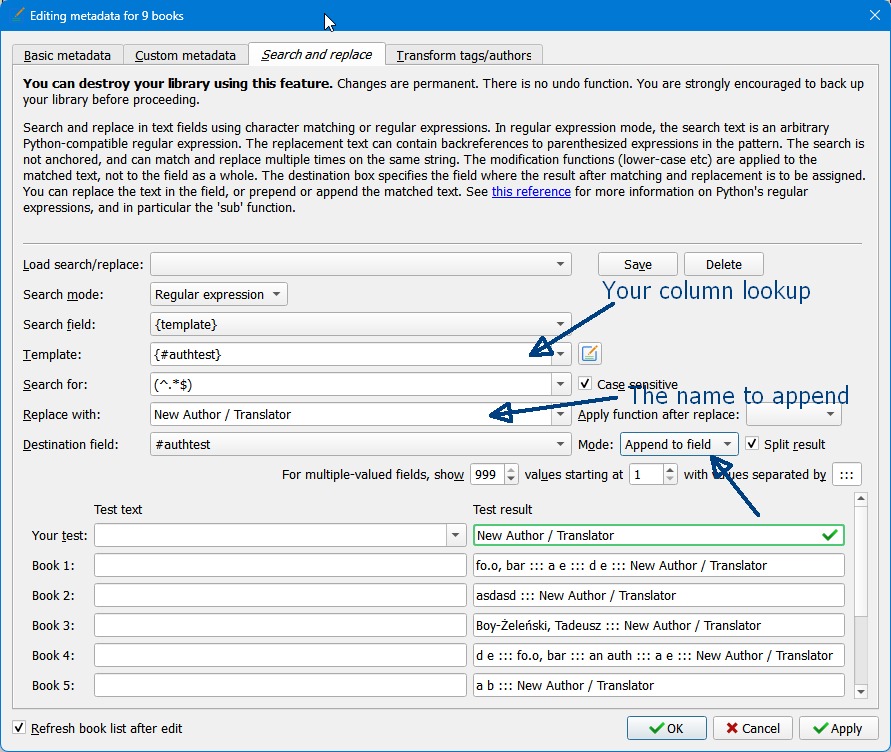The height and width of the screenshot is (752, 891).
Task: Expand the Load search/replace combo box
Action: [x=360, y=265]
